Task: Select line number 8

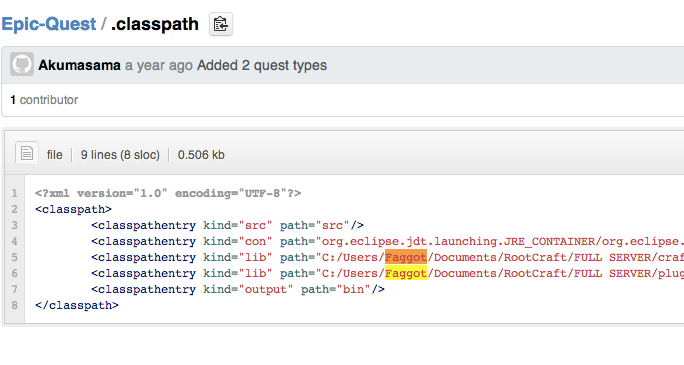Action: click(x=14, y=305)
